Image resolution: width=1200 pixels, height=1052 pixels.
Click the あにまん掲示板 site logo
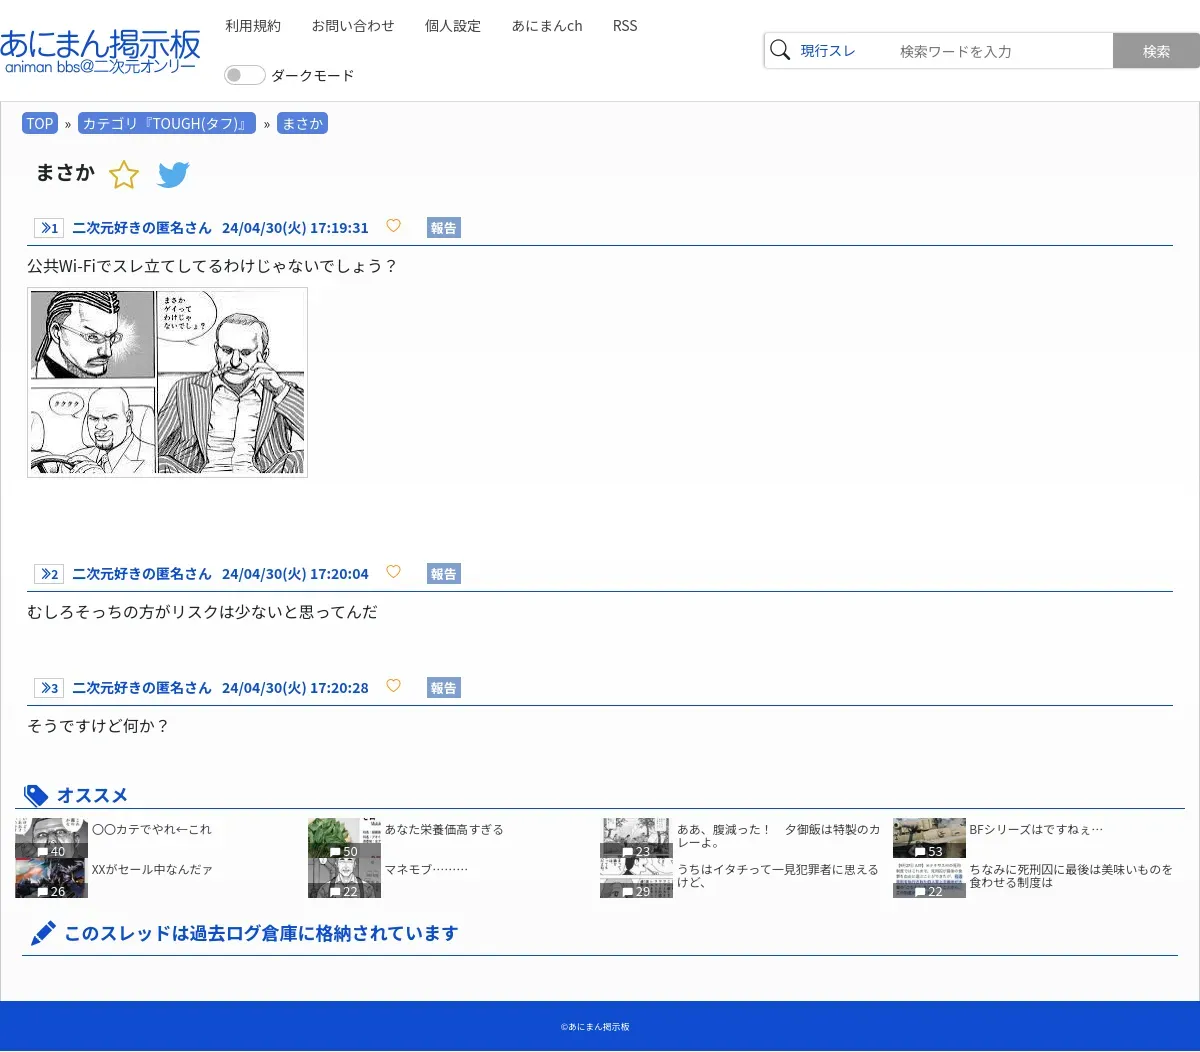(x=100, y=51)
